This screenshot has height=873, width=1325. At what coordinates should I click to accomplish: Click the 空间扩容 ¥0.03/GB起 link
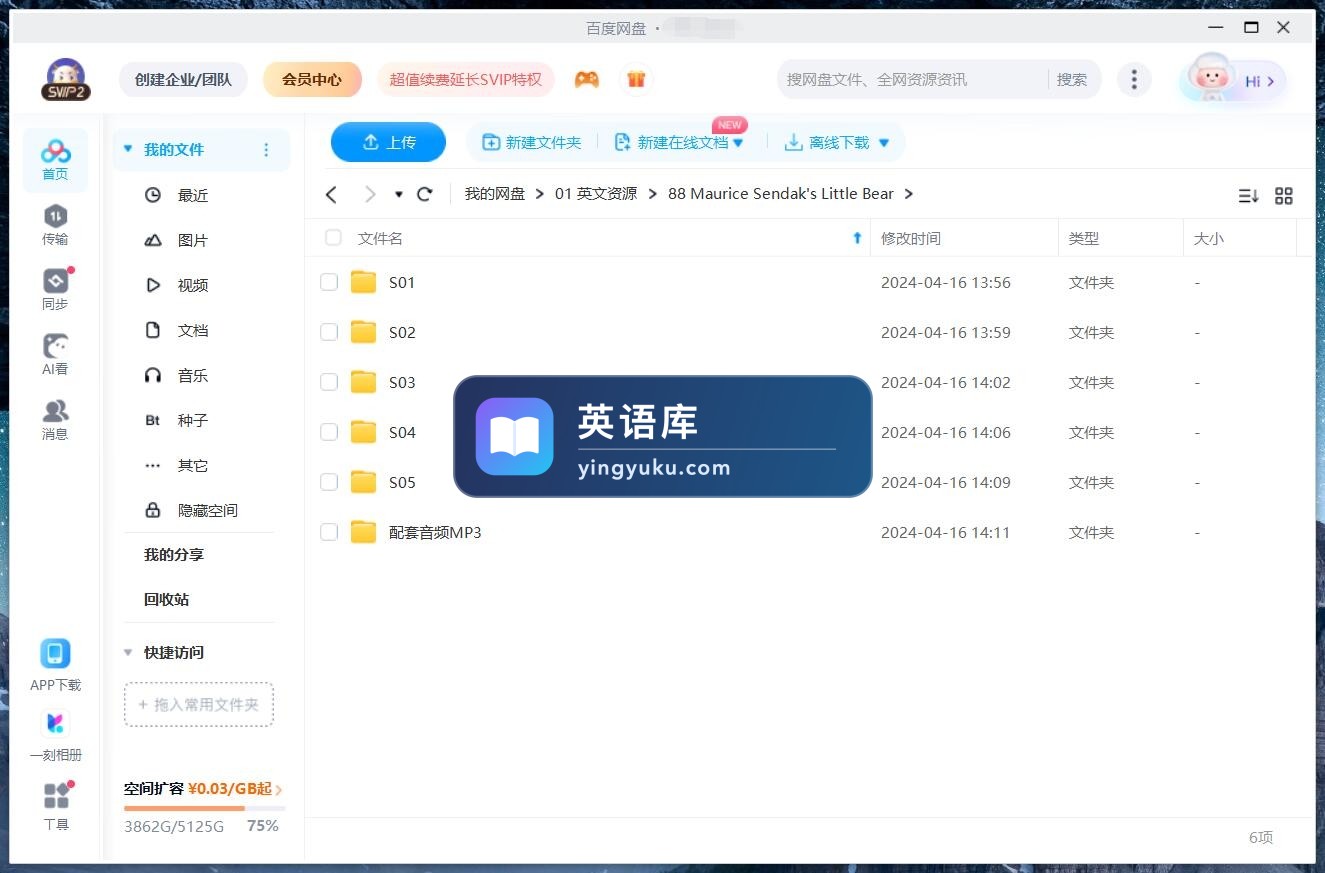click(204, 789)
